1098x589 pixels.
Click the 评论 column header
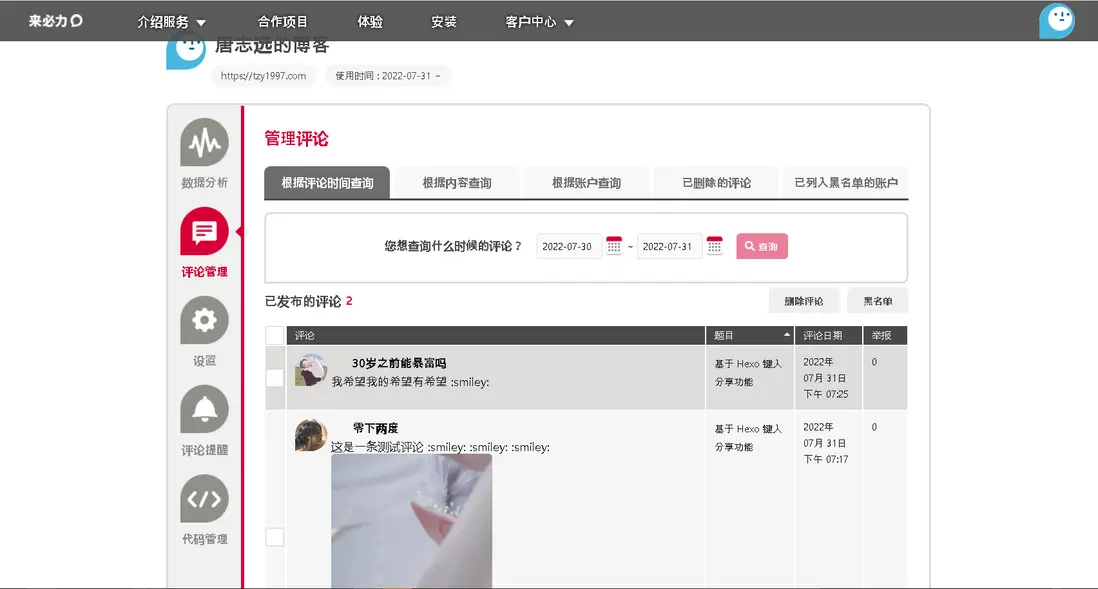click(496, 335)
